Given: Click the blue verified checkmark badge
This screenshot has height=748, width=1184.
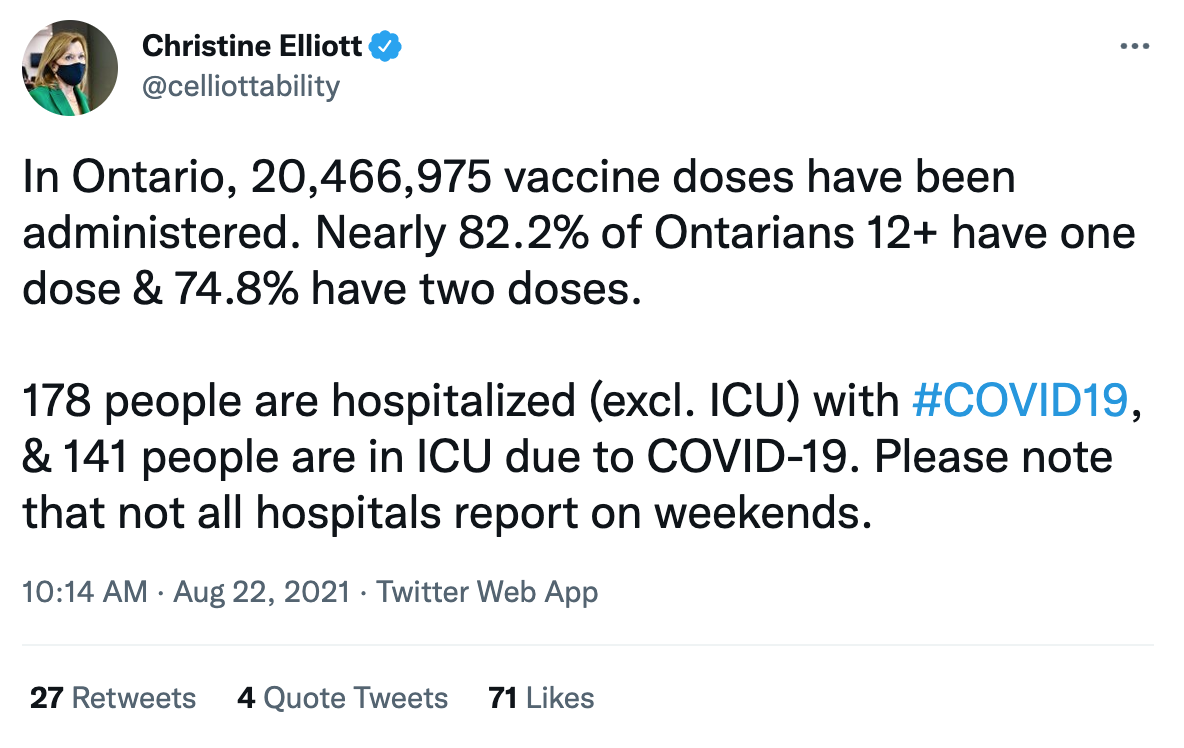Looking at the screenshot, I should (x=385, y=47).
